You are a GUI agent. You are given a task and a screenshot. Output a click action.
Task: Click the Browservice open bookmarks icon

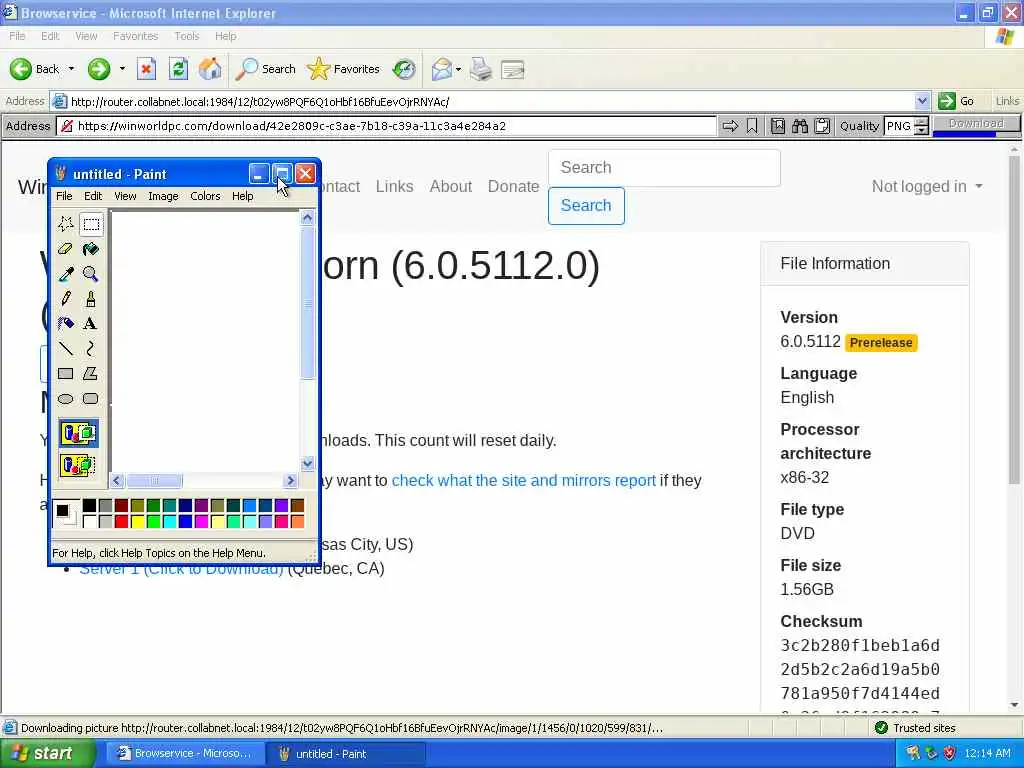coord(778,126)
